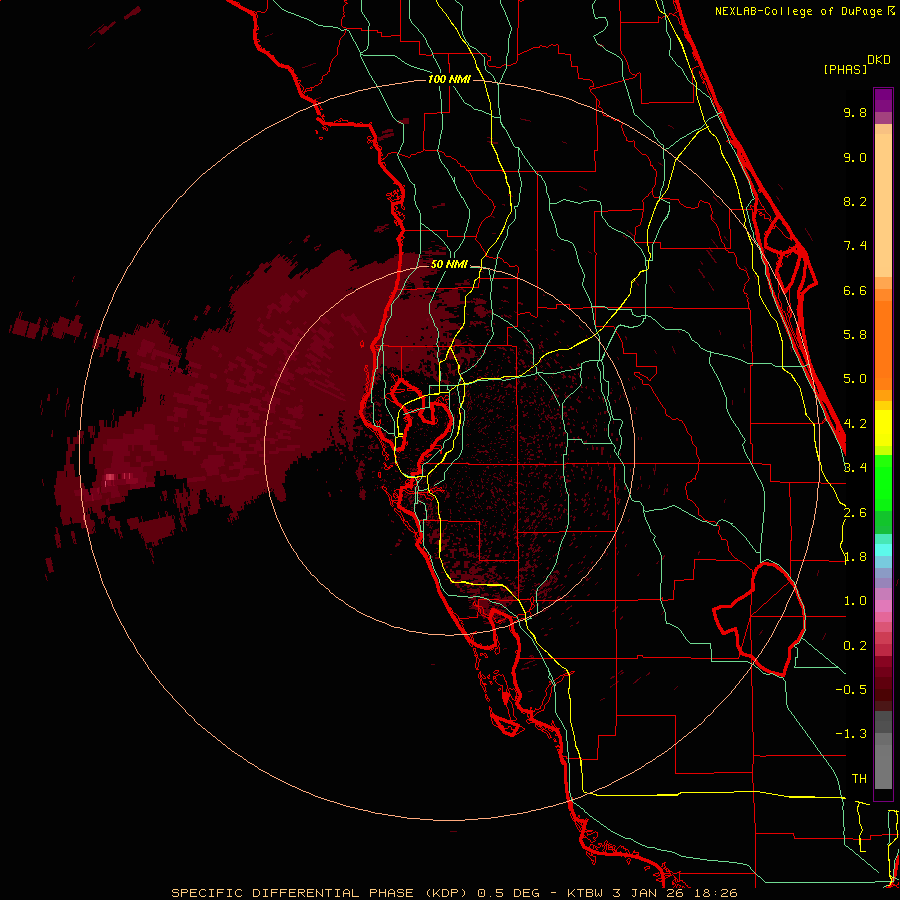The height and width of the screenshot is (900, 900).
Task: Select the 100 NMI range ring label
Action: pos(449,79)
